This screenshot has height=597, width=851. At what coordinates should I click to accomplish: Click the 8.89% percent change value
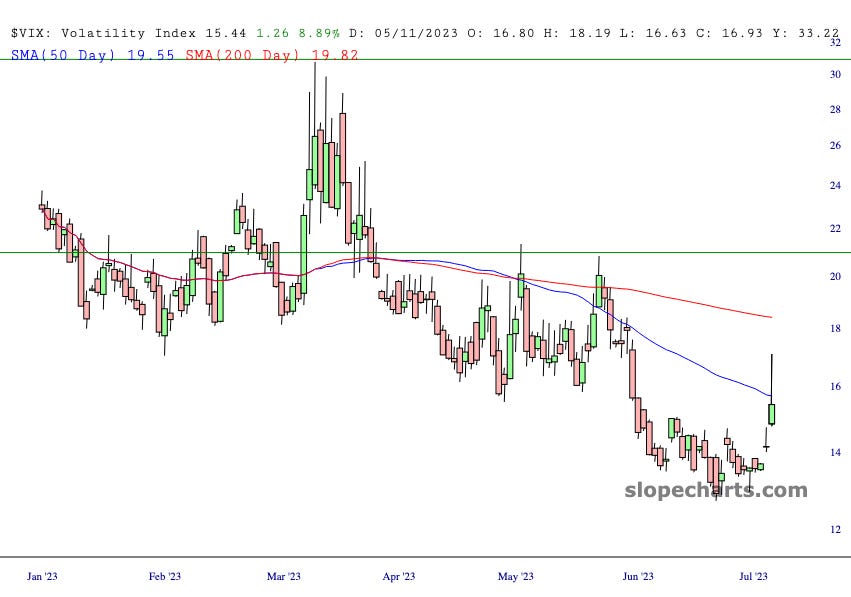pos(319,33)
